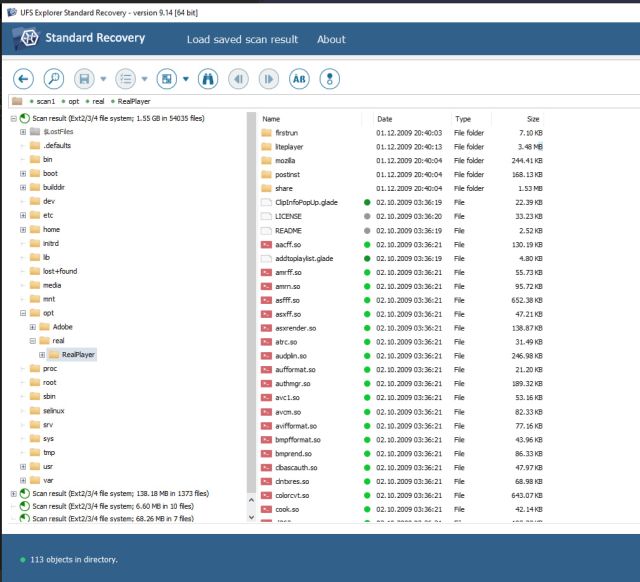Click scan1 in the breadcrumb path
Viewport: 640px width, 582px height.
45,101
